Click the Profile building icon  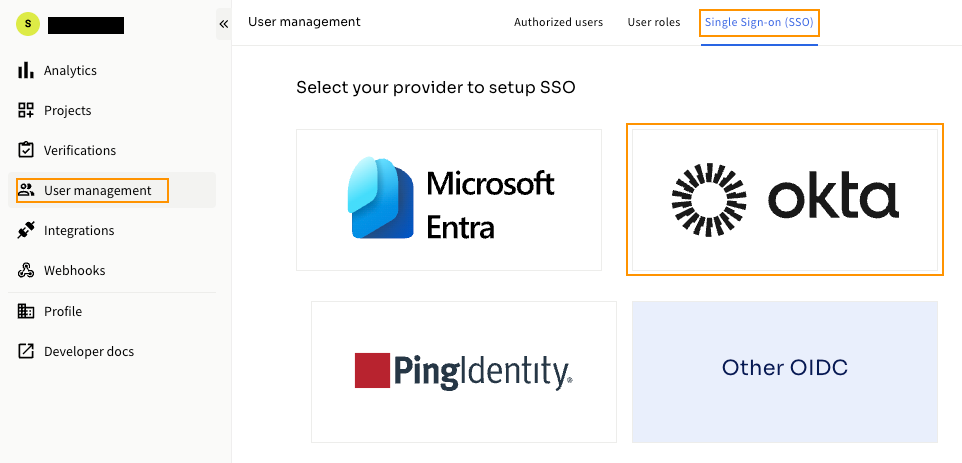[x=26, y=311]
